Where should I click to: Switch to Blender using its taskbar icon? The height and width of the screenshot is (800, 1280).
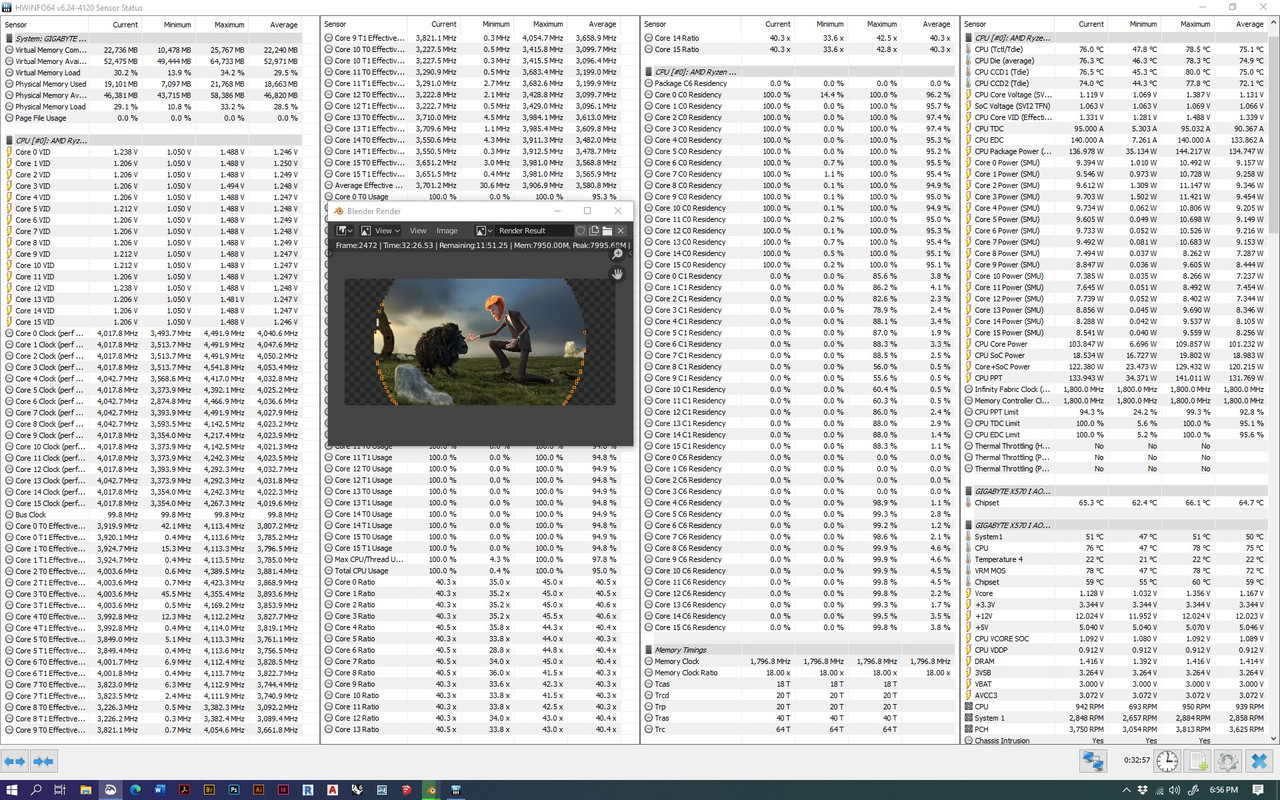432,790
